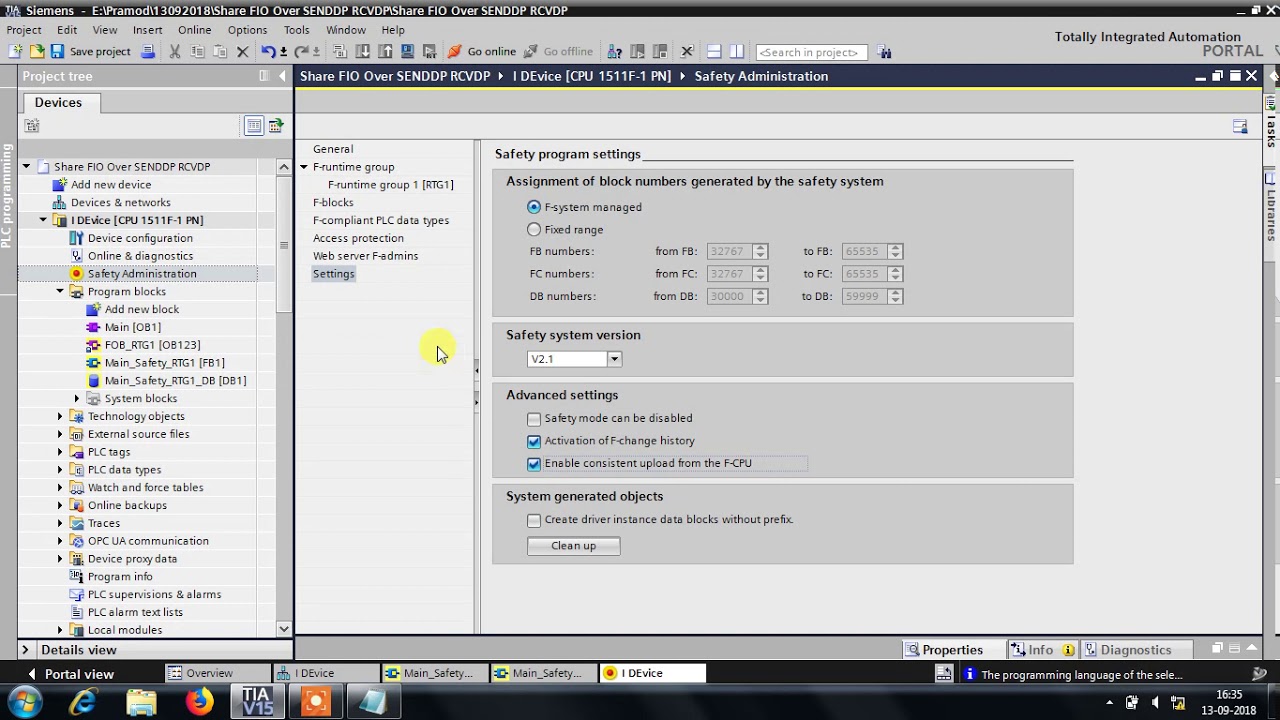
Task: Open the Insert menu
Action: click(147, 30)
